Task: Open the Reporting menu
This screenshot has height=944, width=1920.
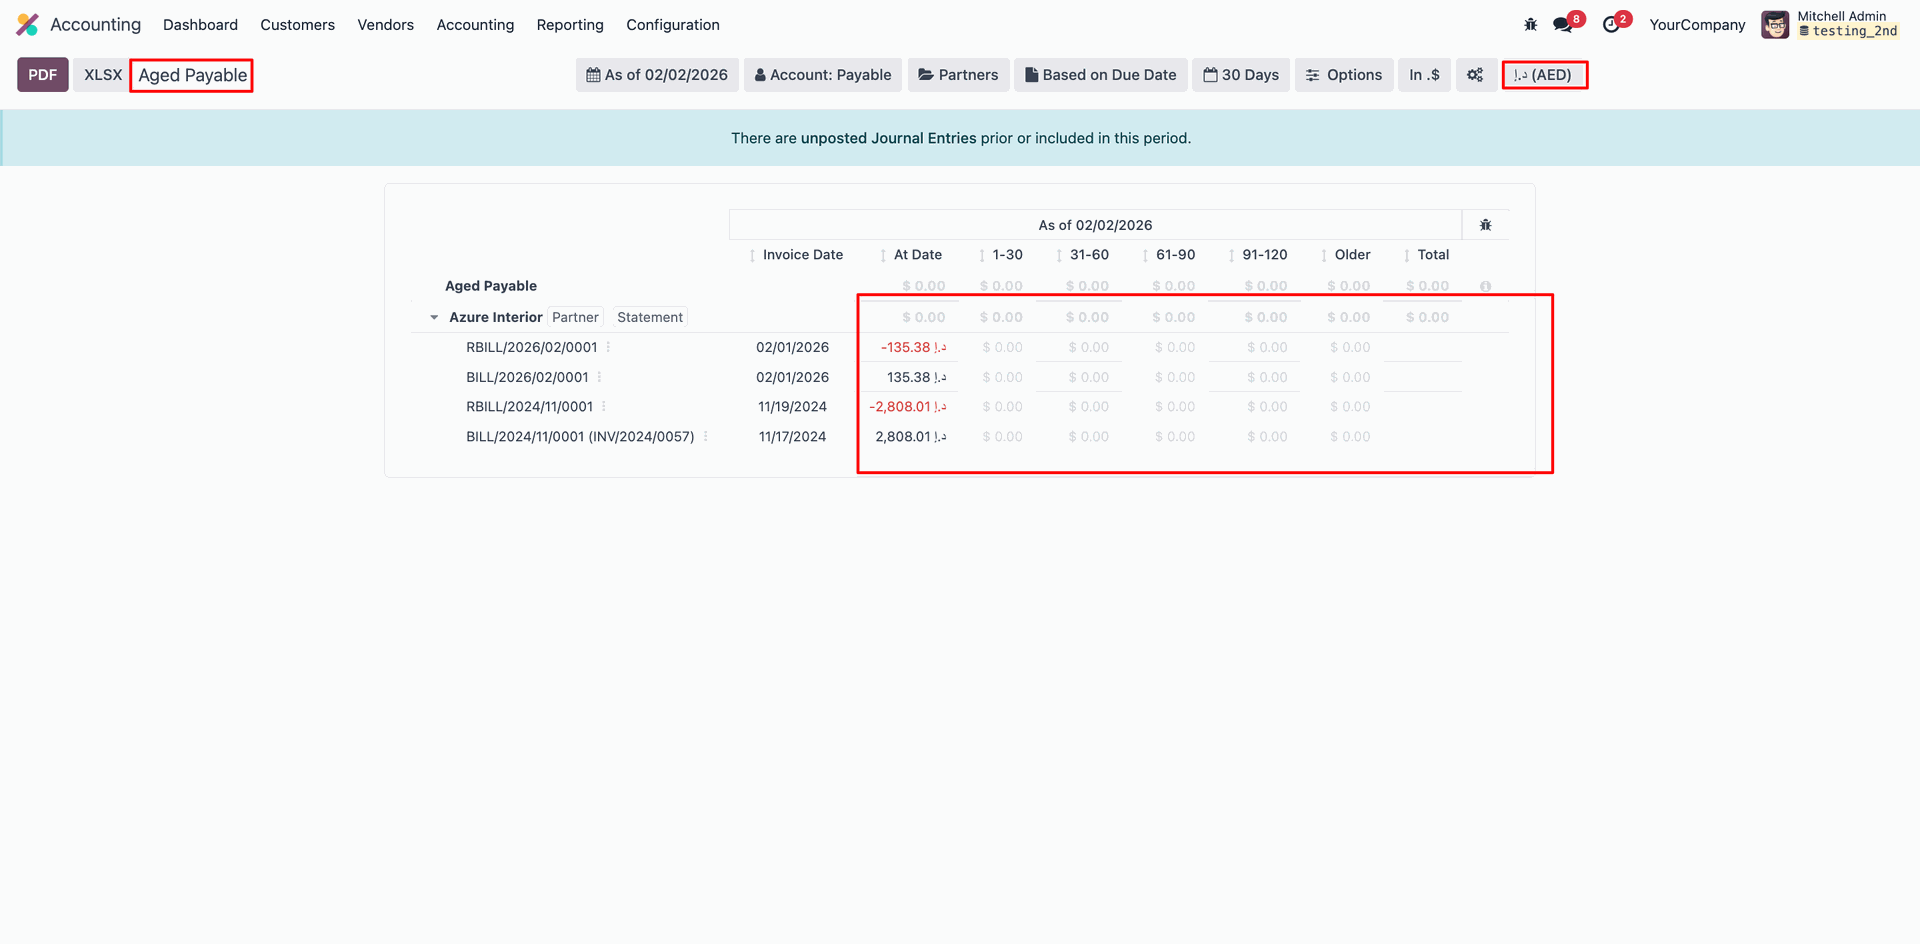Action: pos(570,25)
